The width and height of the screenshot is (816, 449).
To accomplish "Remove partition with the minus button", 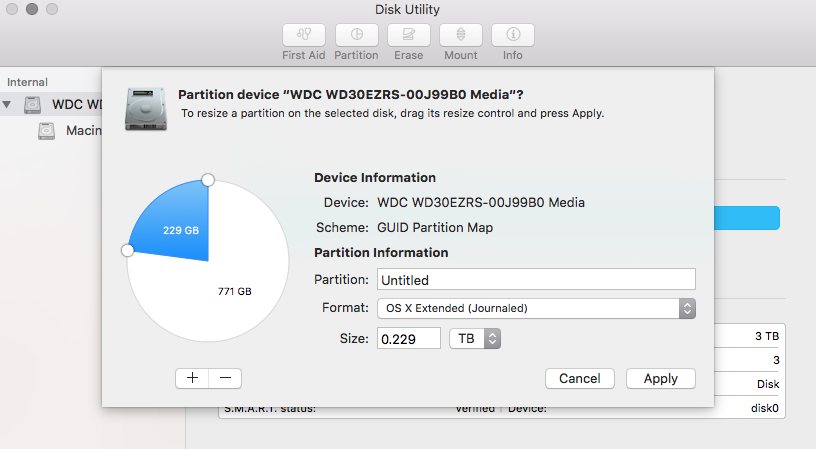I will 225,378.
